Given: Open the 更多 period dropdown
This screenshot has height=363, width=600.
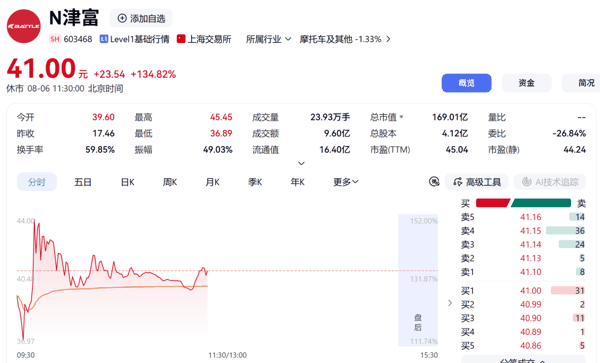Looking at the screenshot, I should pos(346,182).
